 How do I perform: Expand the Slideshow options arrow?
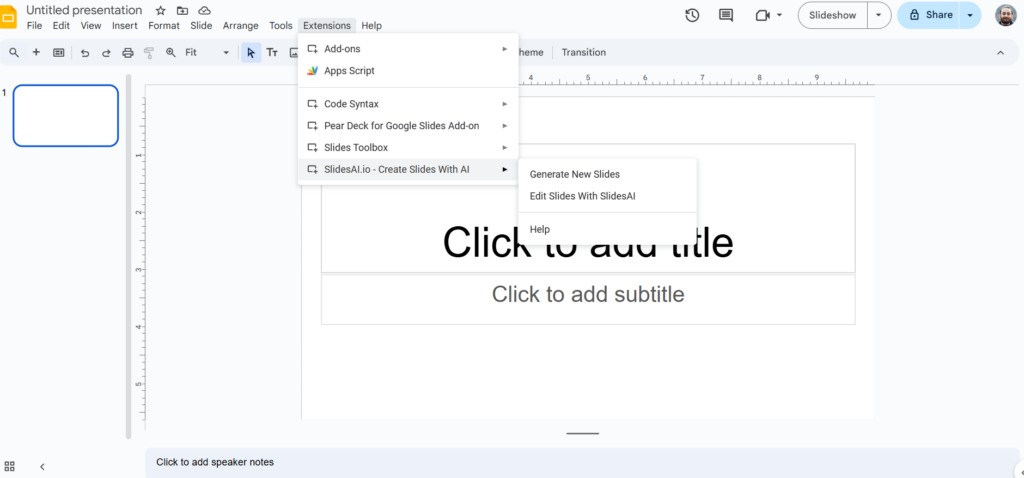[879, 15]
